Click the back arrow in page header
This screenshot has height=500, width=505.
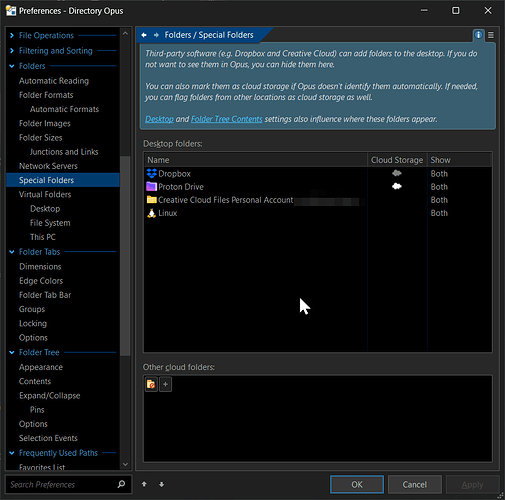point(144,35)
